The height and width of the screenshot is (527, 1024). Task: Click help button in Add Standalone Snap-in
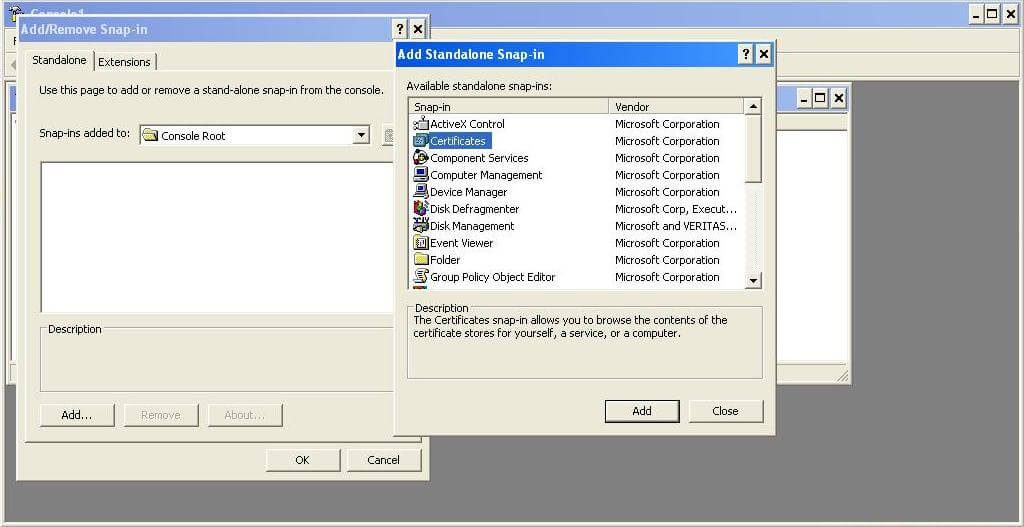[746, 54]
